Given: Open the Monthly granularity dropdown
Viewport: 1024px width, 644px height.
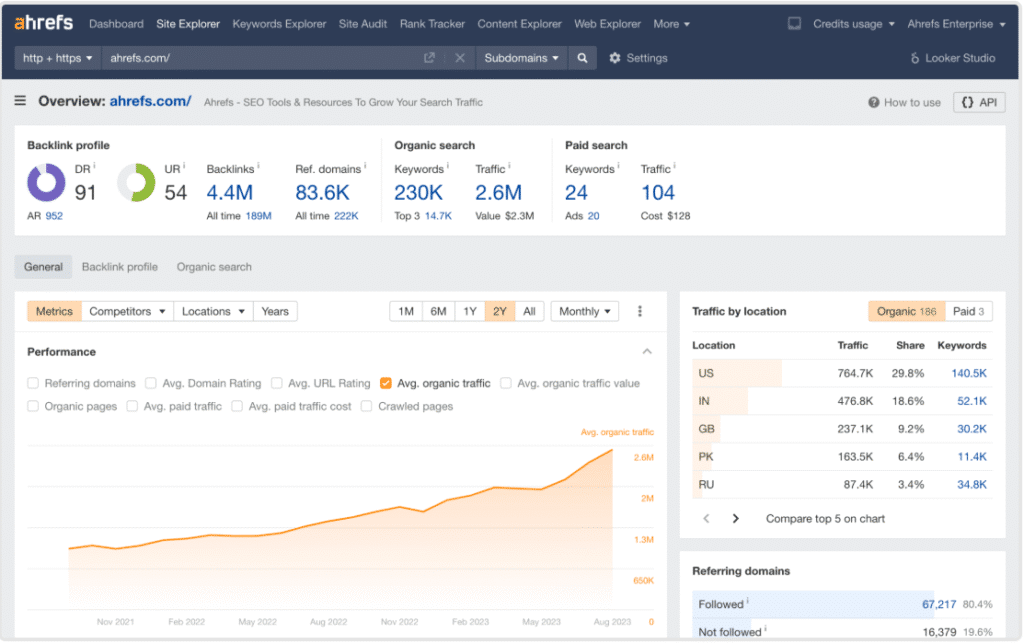Looking at the screenshot, I should [x=584, y=311].
